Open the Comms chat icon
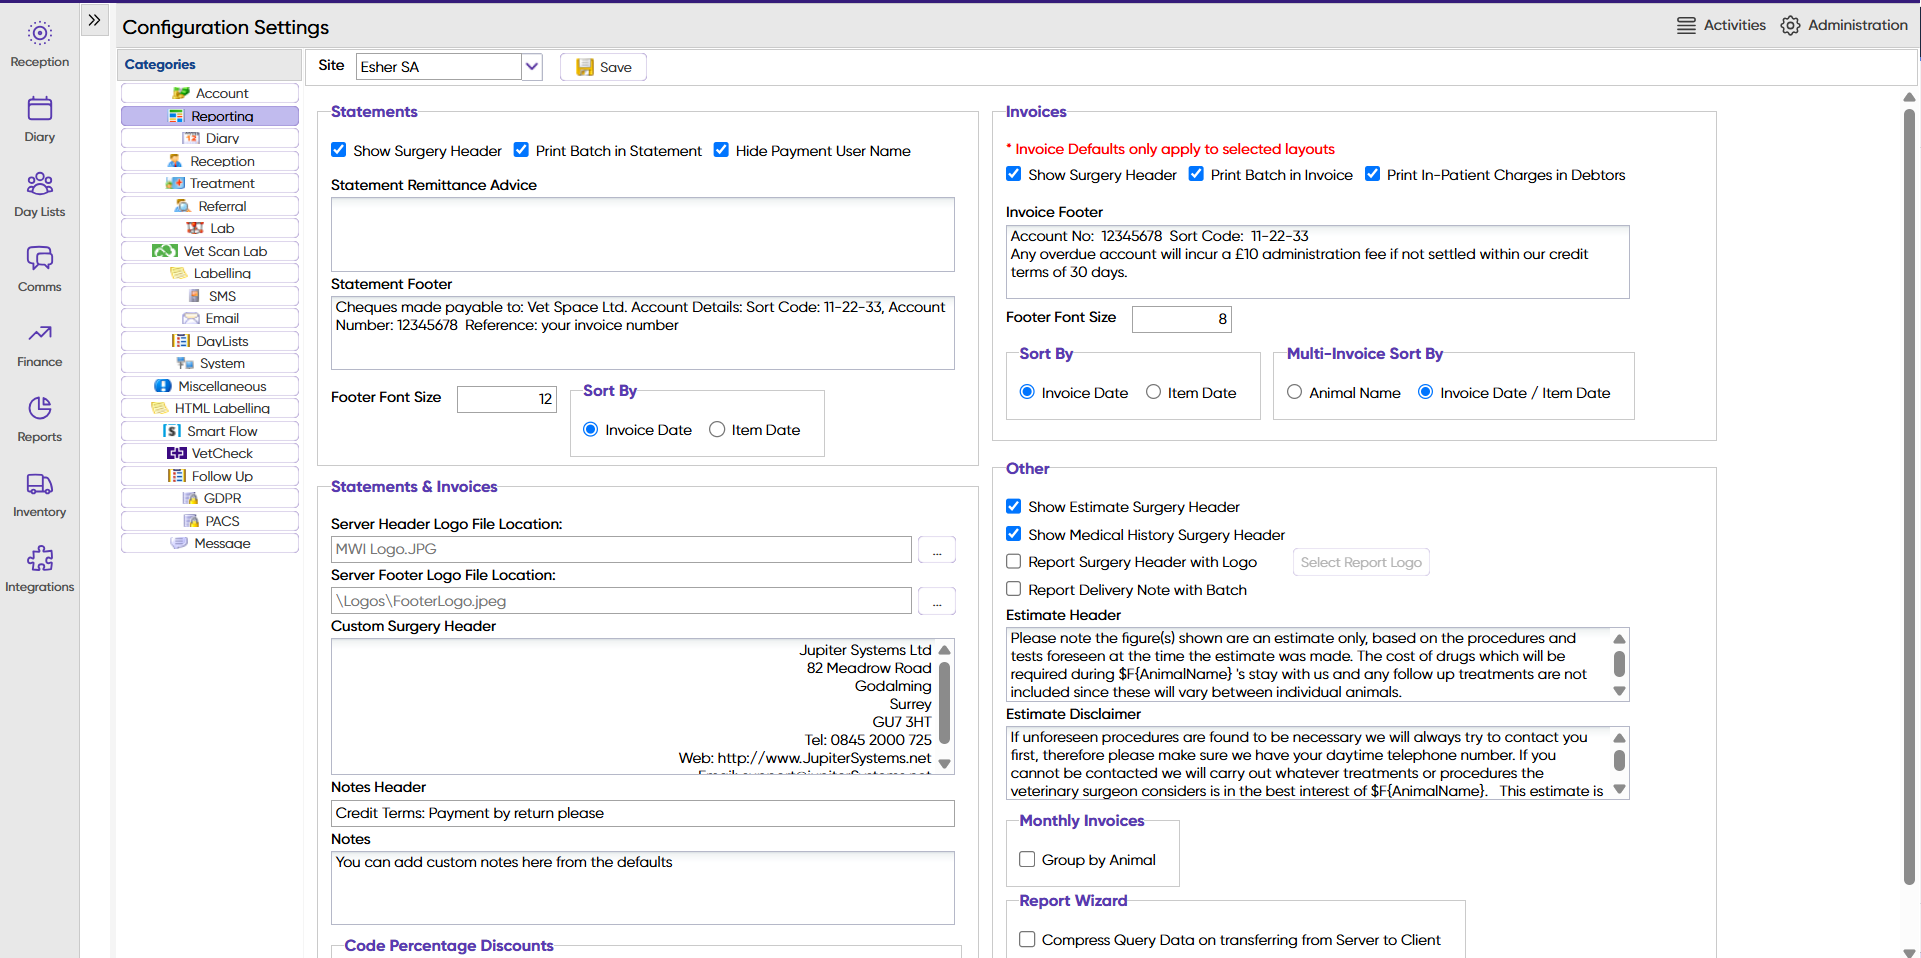1921x958 pixels. click(x=40, y=259)
